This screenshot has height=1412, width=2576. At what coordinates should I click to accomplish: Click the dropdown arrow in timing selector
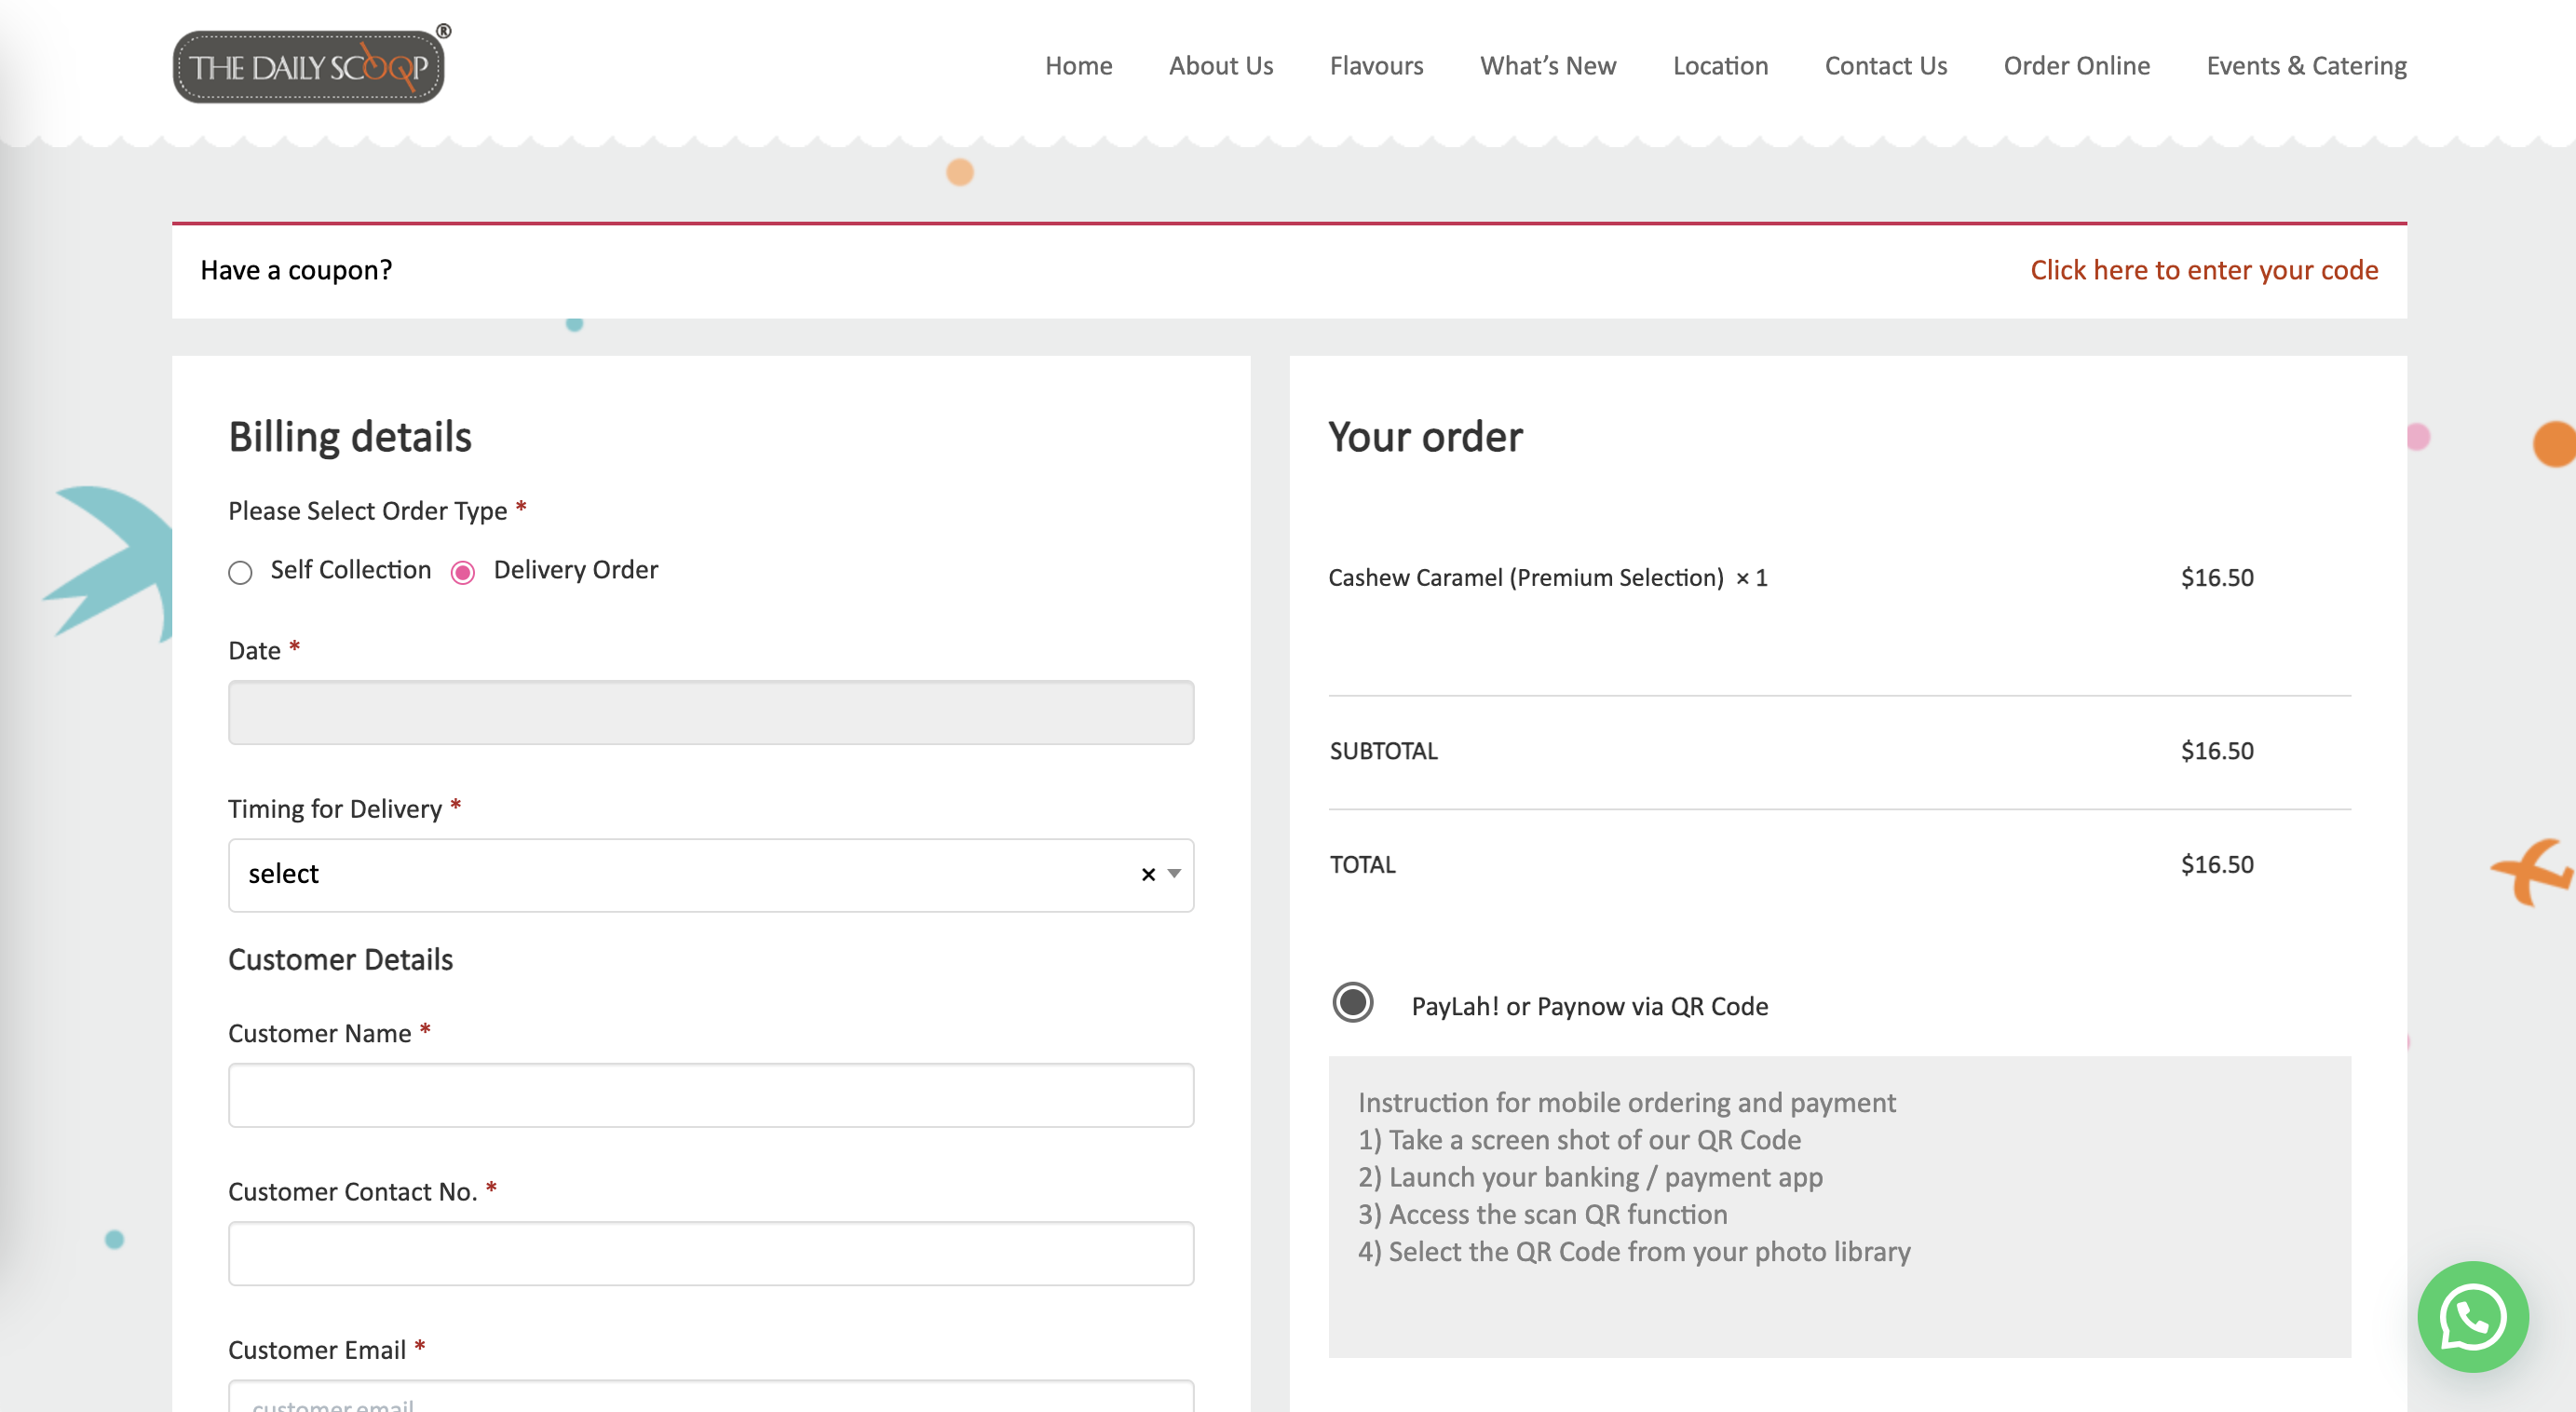[1174, 874]
